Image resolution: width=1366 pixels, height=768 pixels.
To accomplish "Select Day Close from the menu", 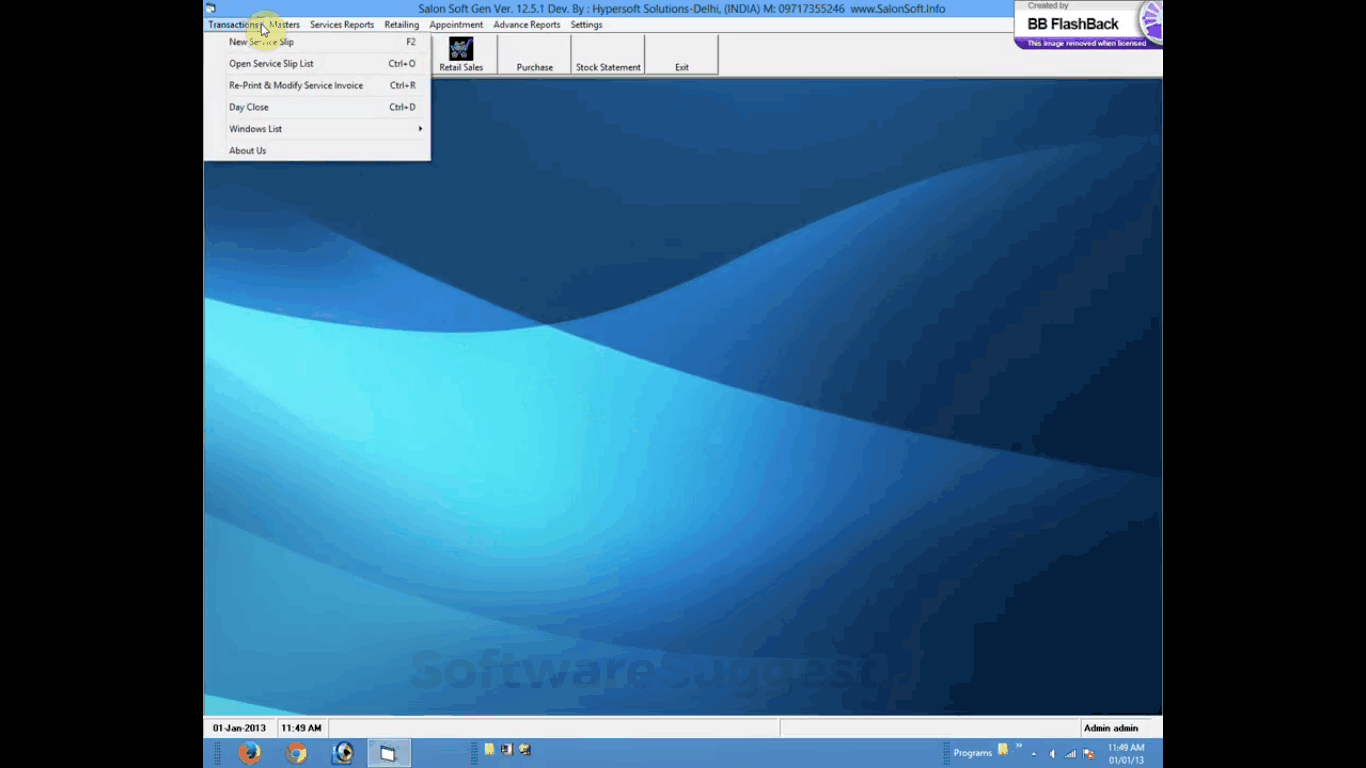I will pos(317,107).
